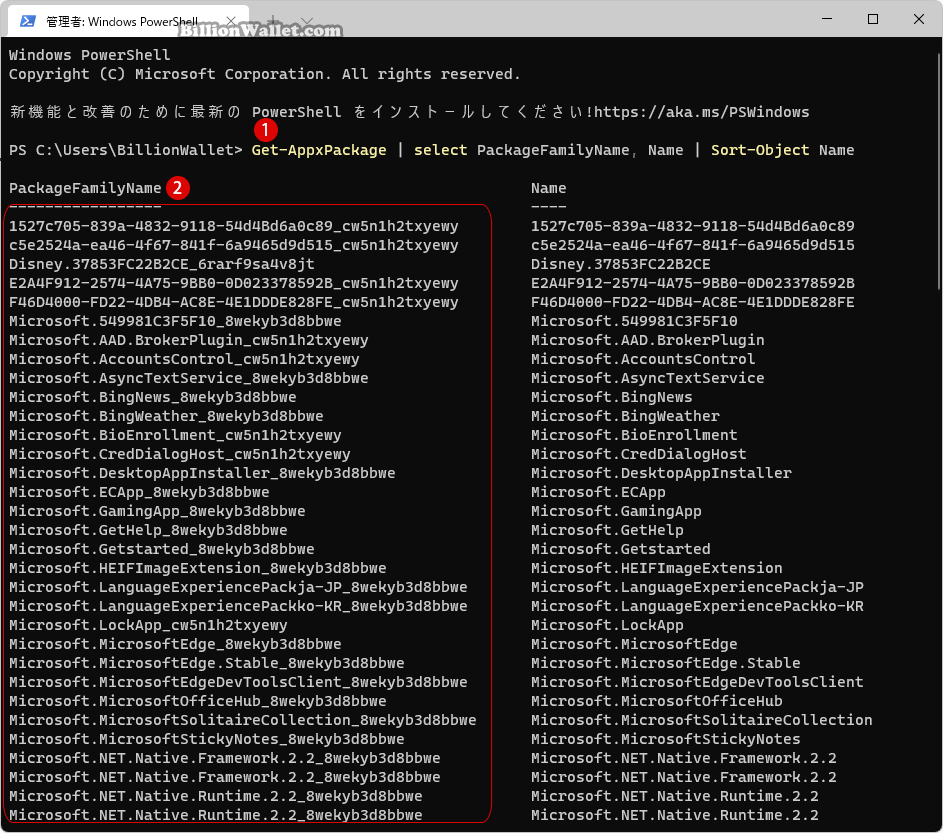Image resolution: width=943 pixels, height=833 pixels.
Task: Click Microsoft.BingWeather in the Name column
Action: tap(625, 416)
